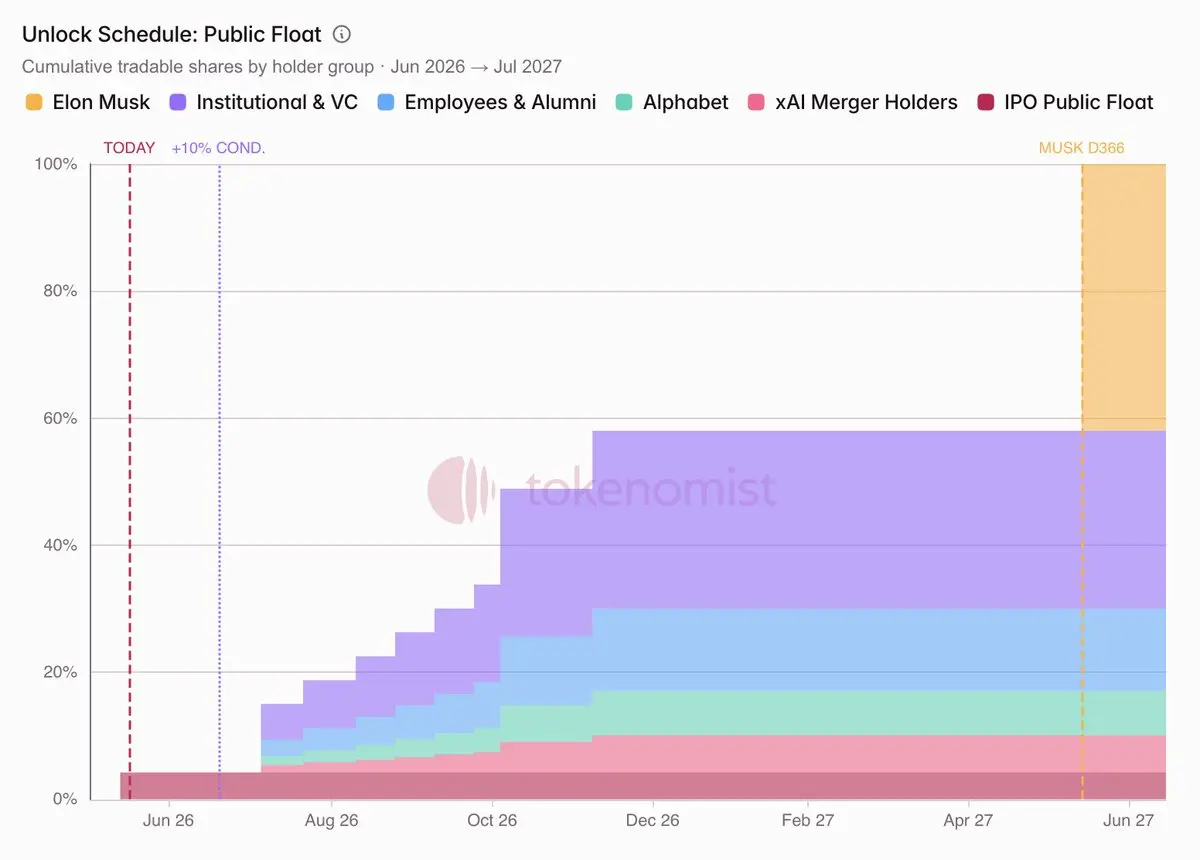This screenshot has height=860, width=1200.
Task: Toggle the Alphabet legend entry
Action: pyautogui.click(x=672, y=102)
